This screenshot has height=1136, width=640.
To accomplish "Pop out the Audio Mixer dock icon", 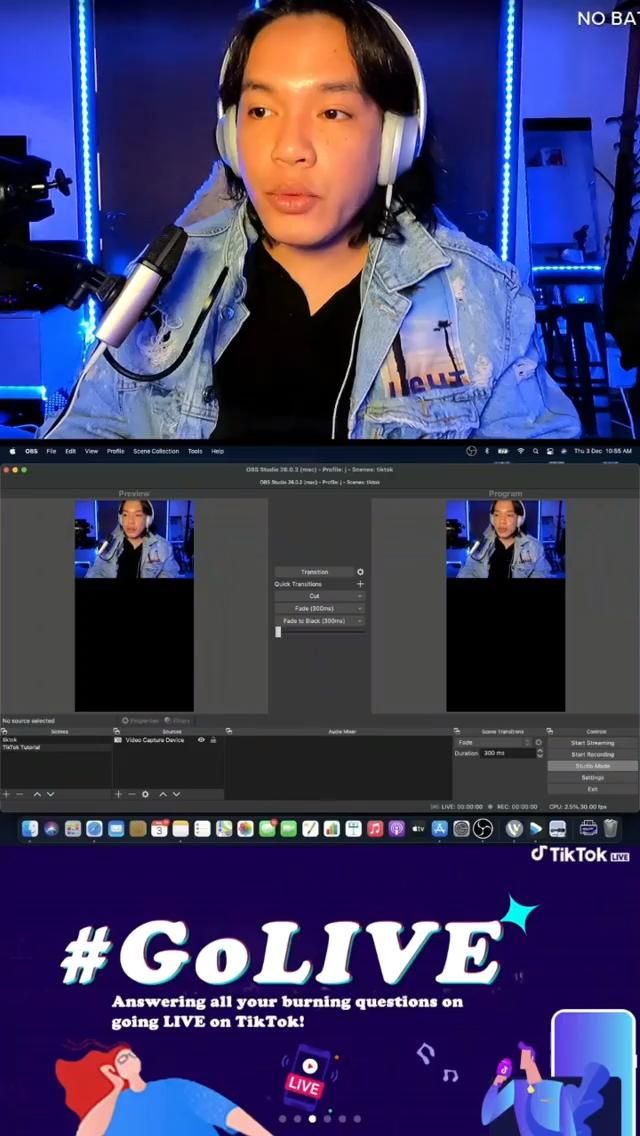I will 229,731.
